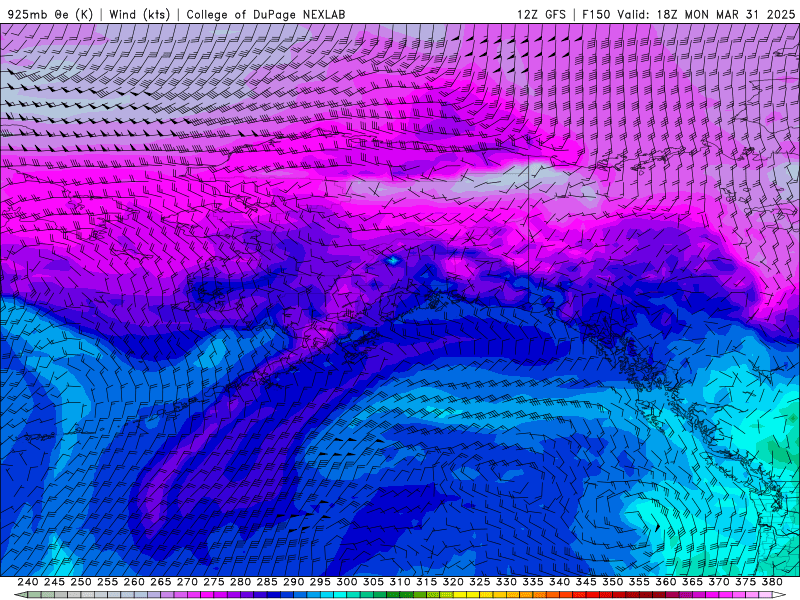Click the 300 color scale label
Viewport: 800px width, 600px height.
[346, 582]
